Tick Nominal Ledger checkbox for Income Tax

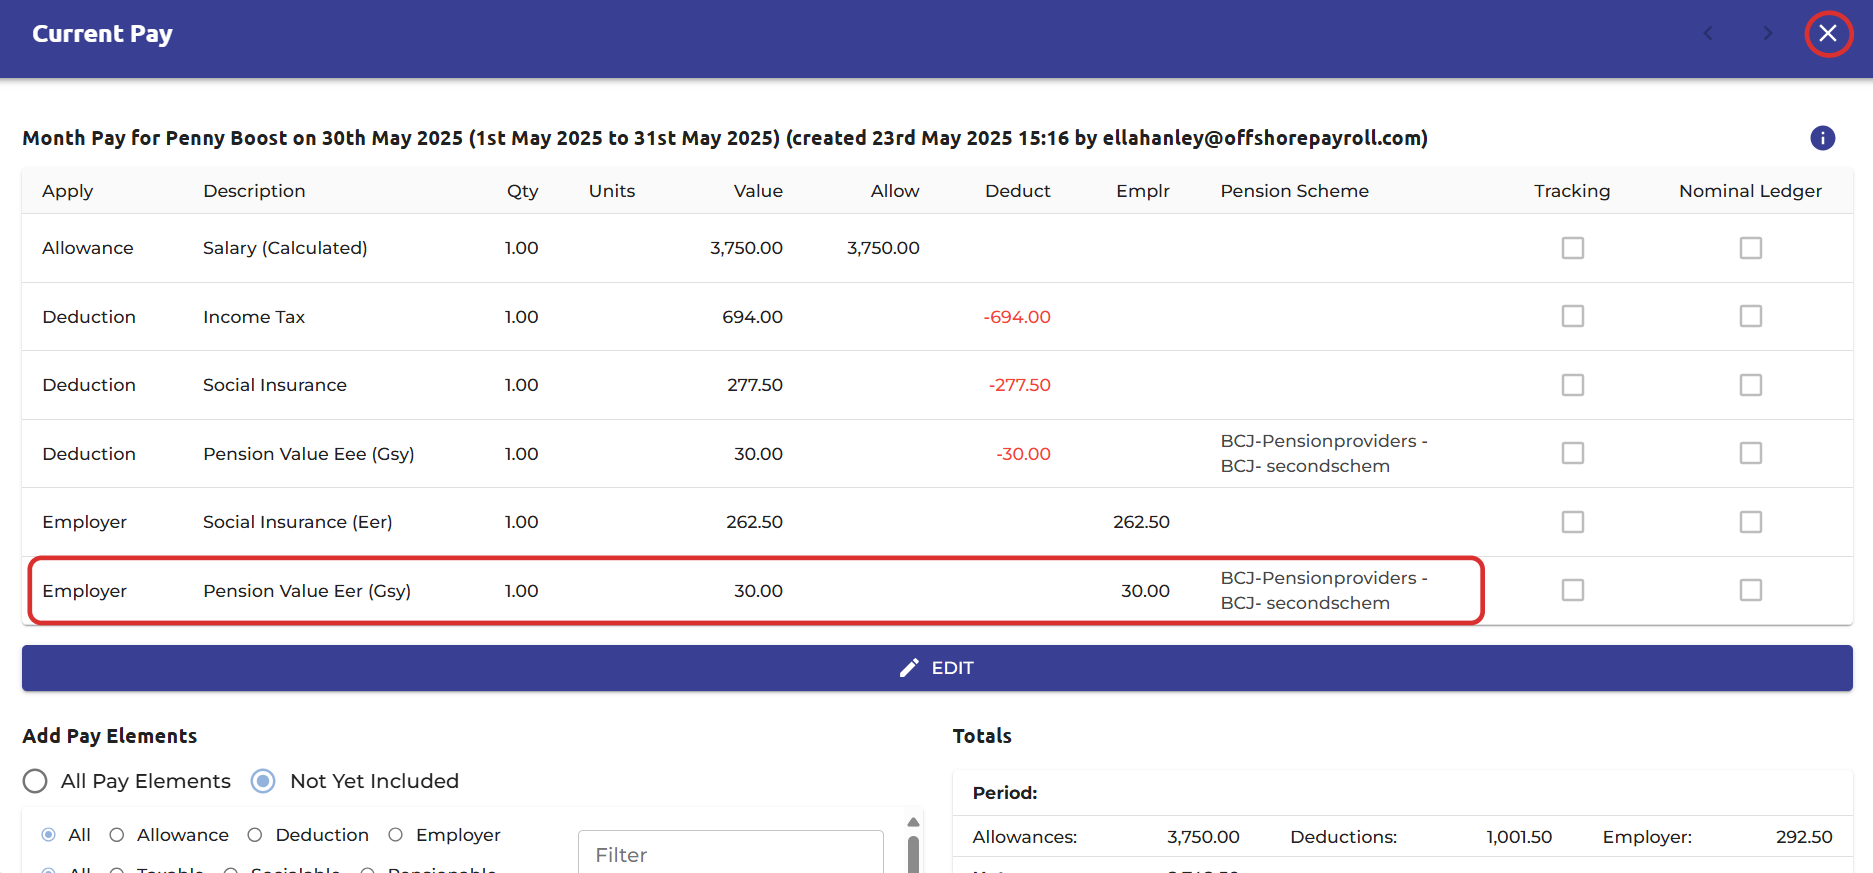[x=1751, y=316]
